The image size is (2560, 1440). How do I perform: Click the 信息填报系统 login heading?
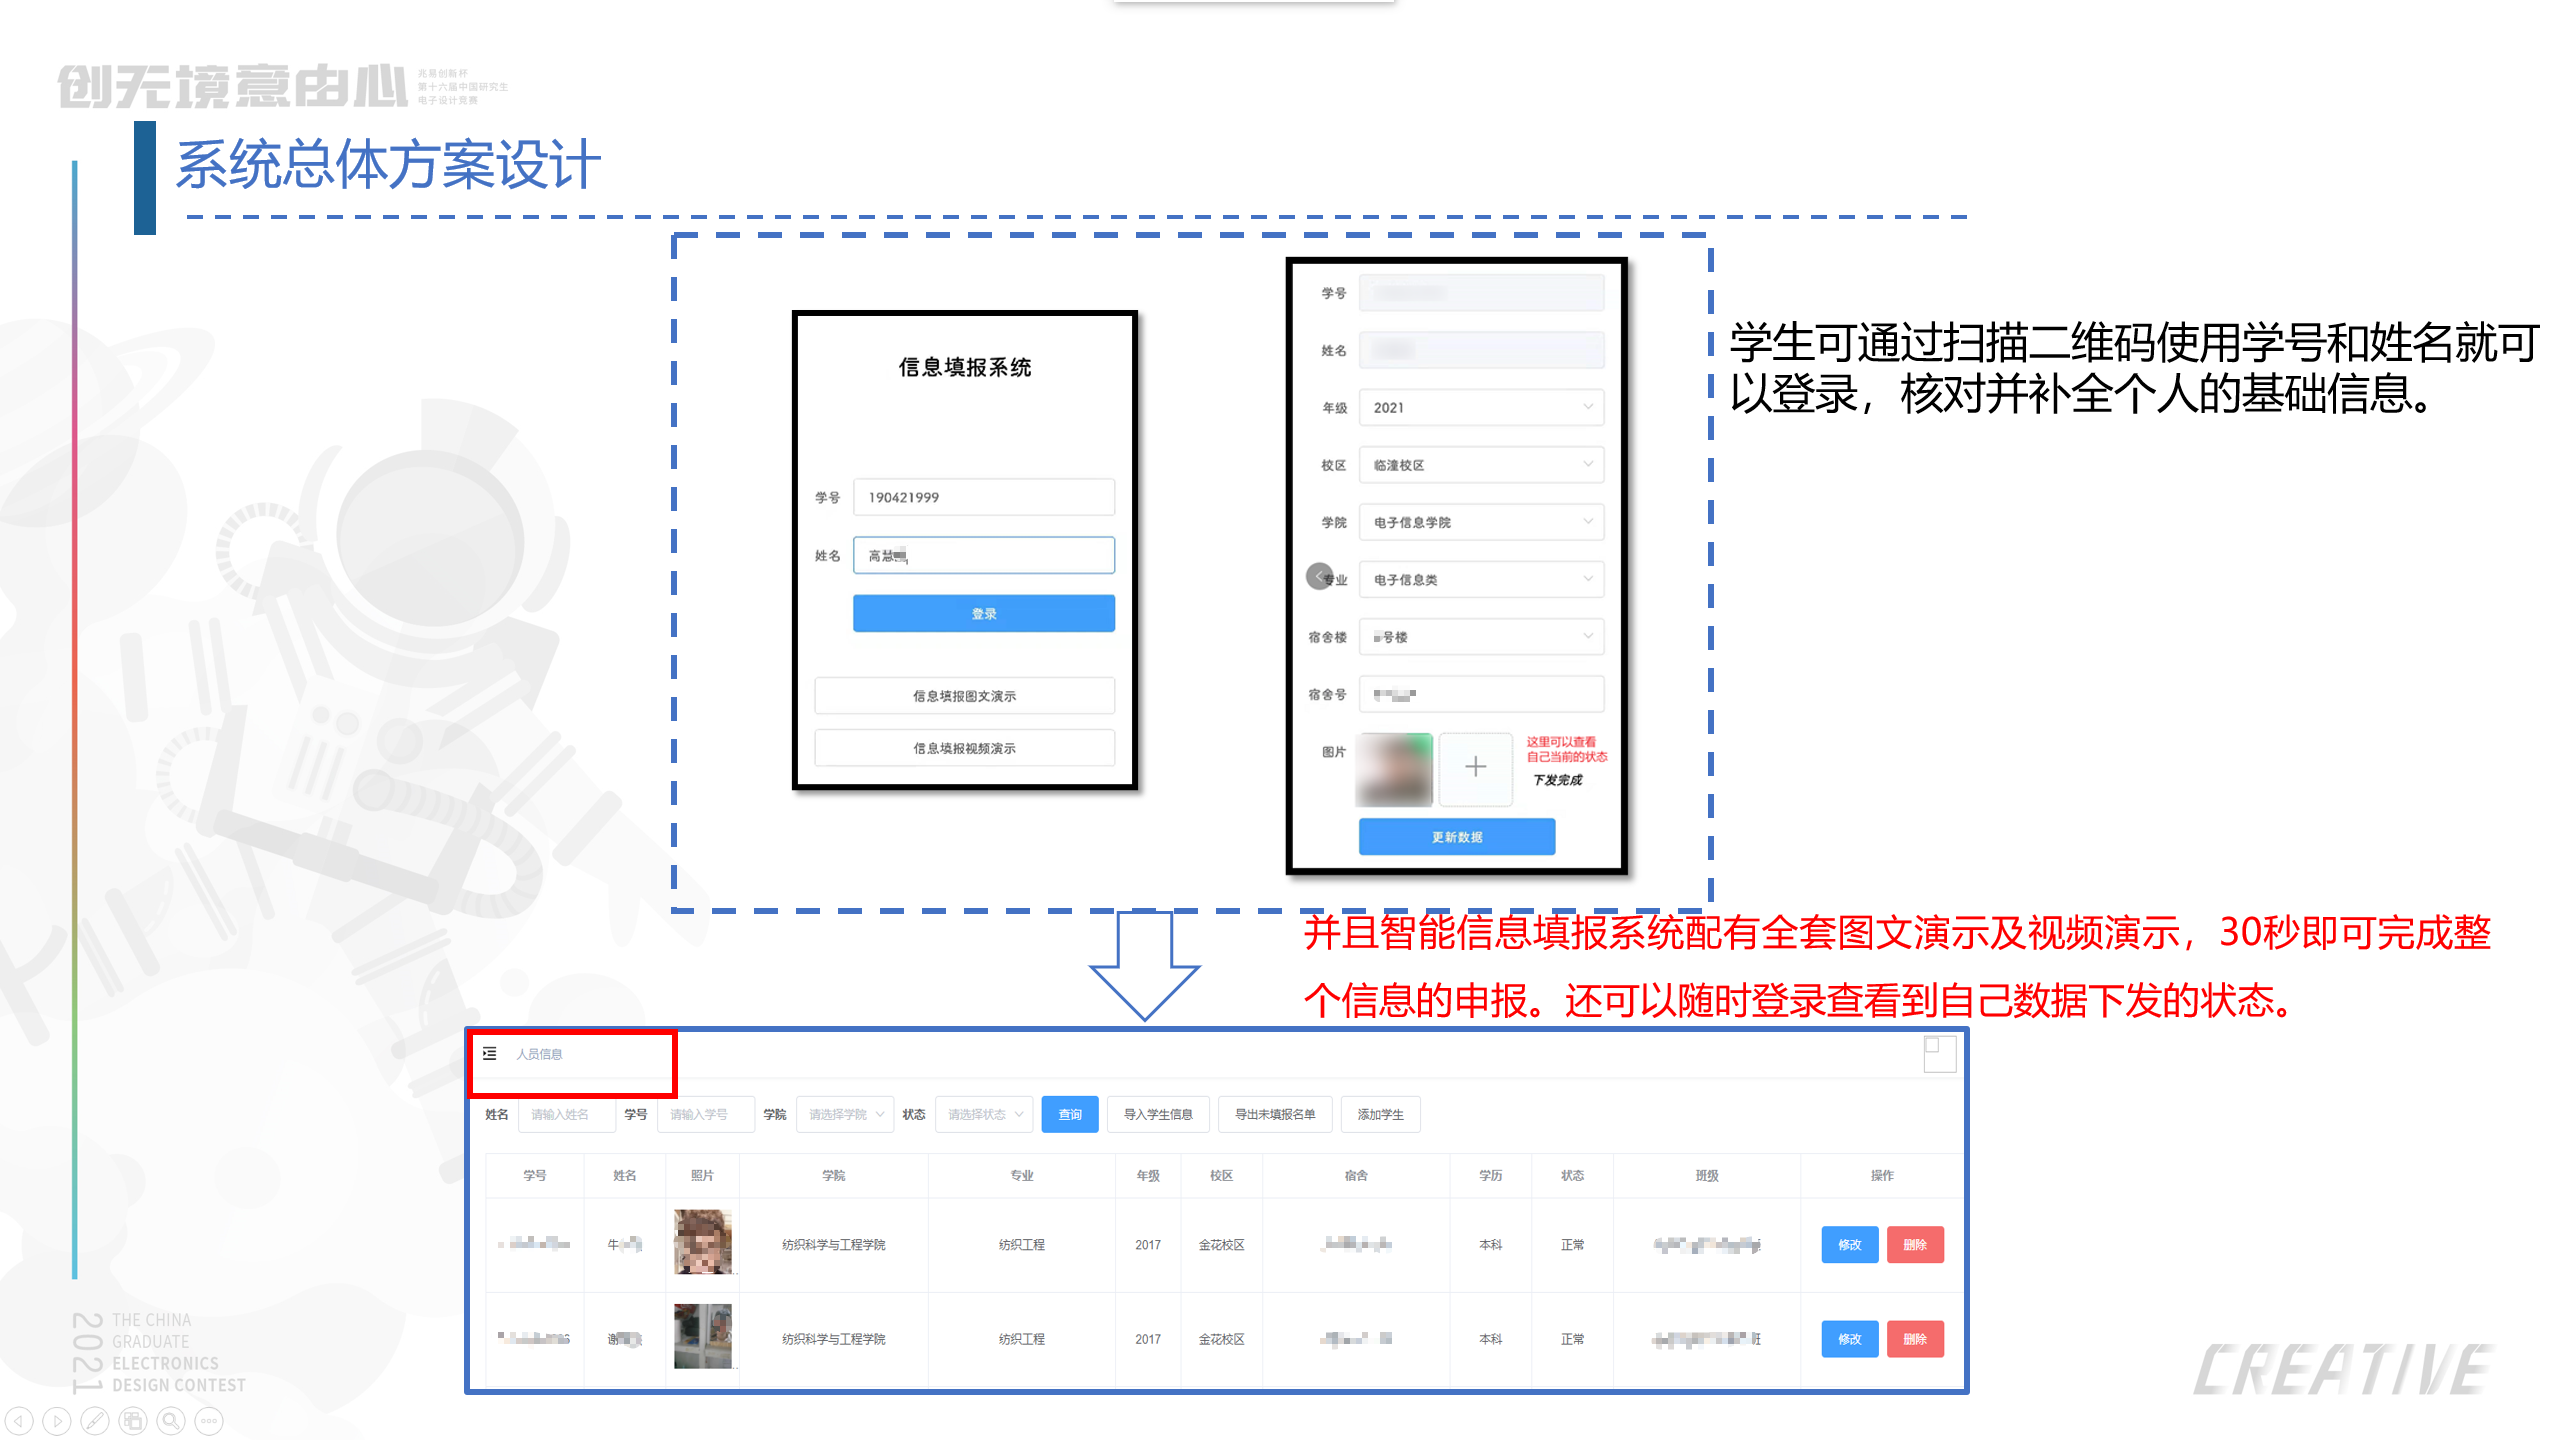pos(964,367)
